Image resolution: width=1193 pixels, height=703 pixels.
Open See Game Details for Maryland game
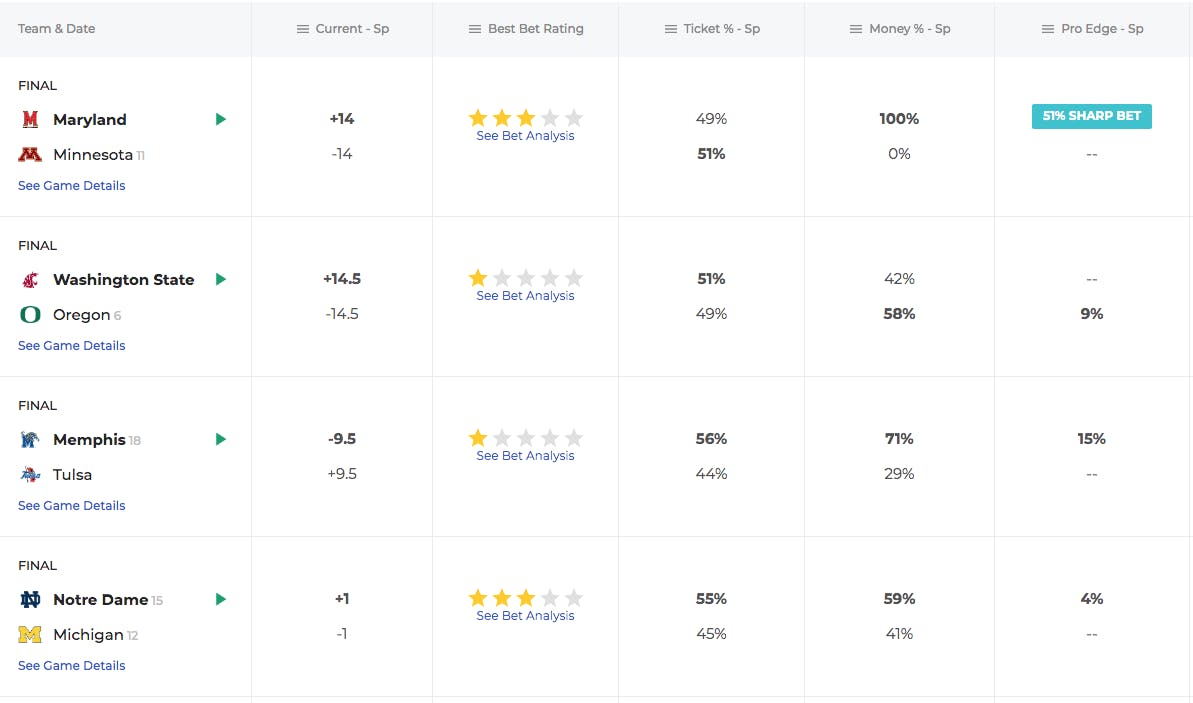(x=72, y=186)
